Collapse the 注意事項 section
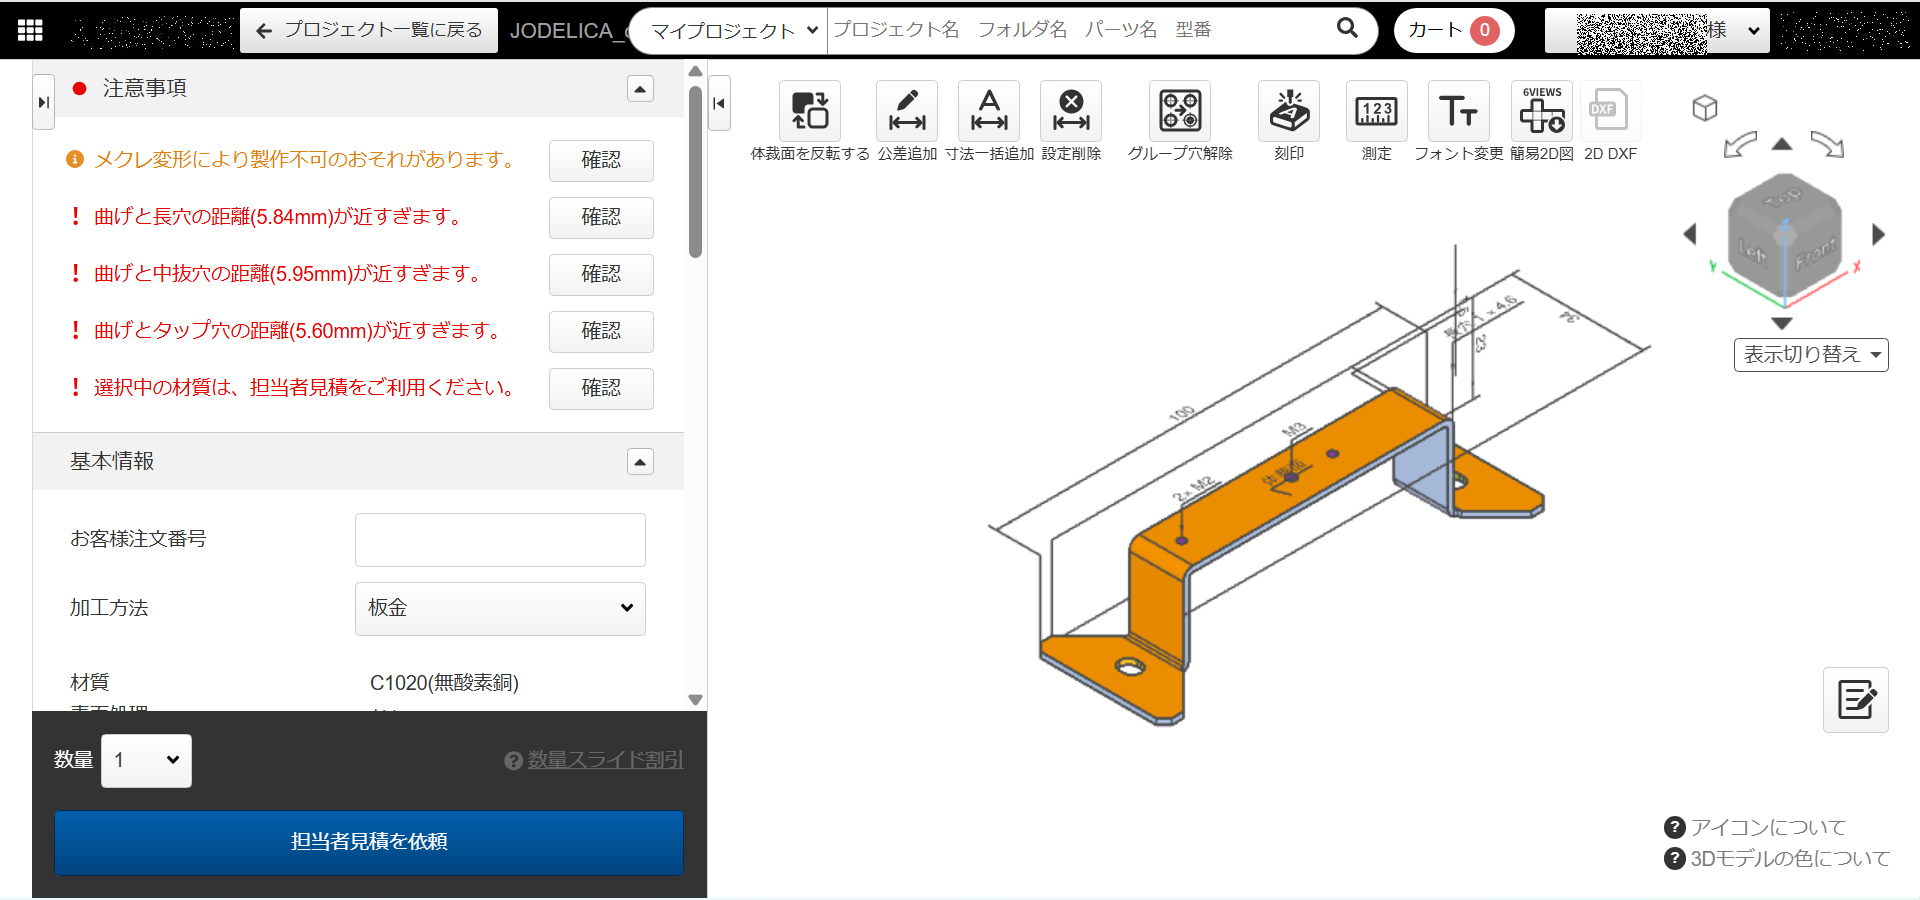Viewport: 1920px width, 900px height. [x=640, y=89]
